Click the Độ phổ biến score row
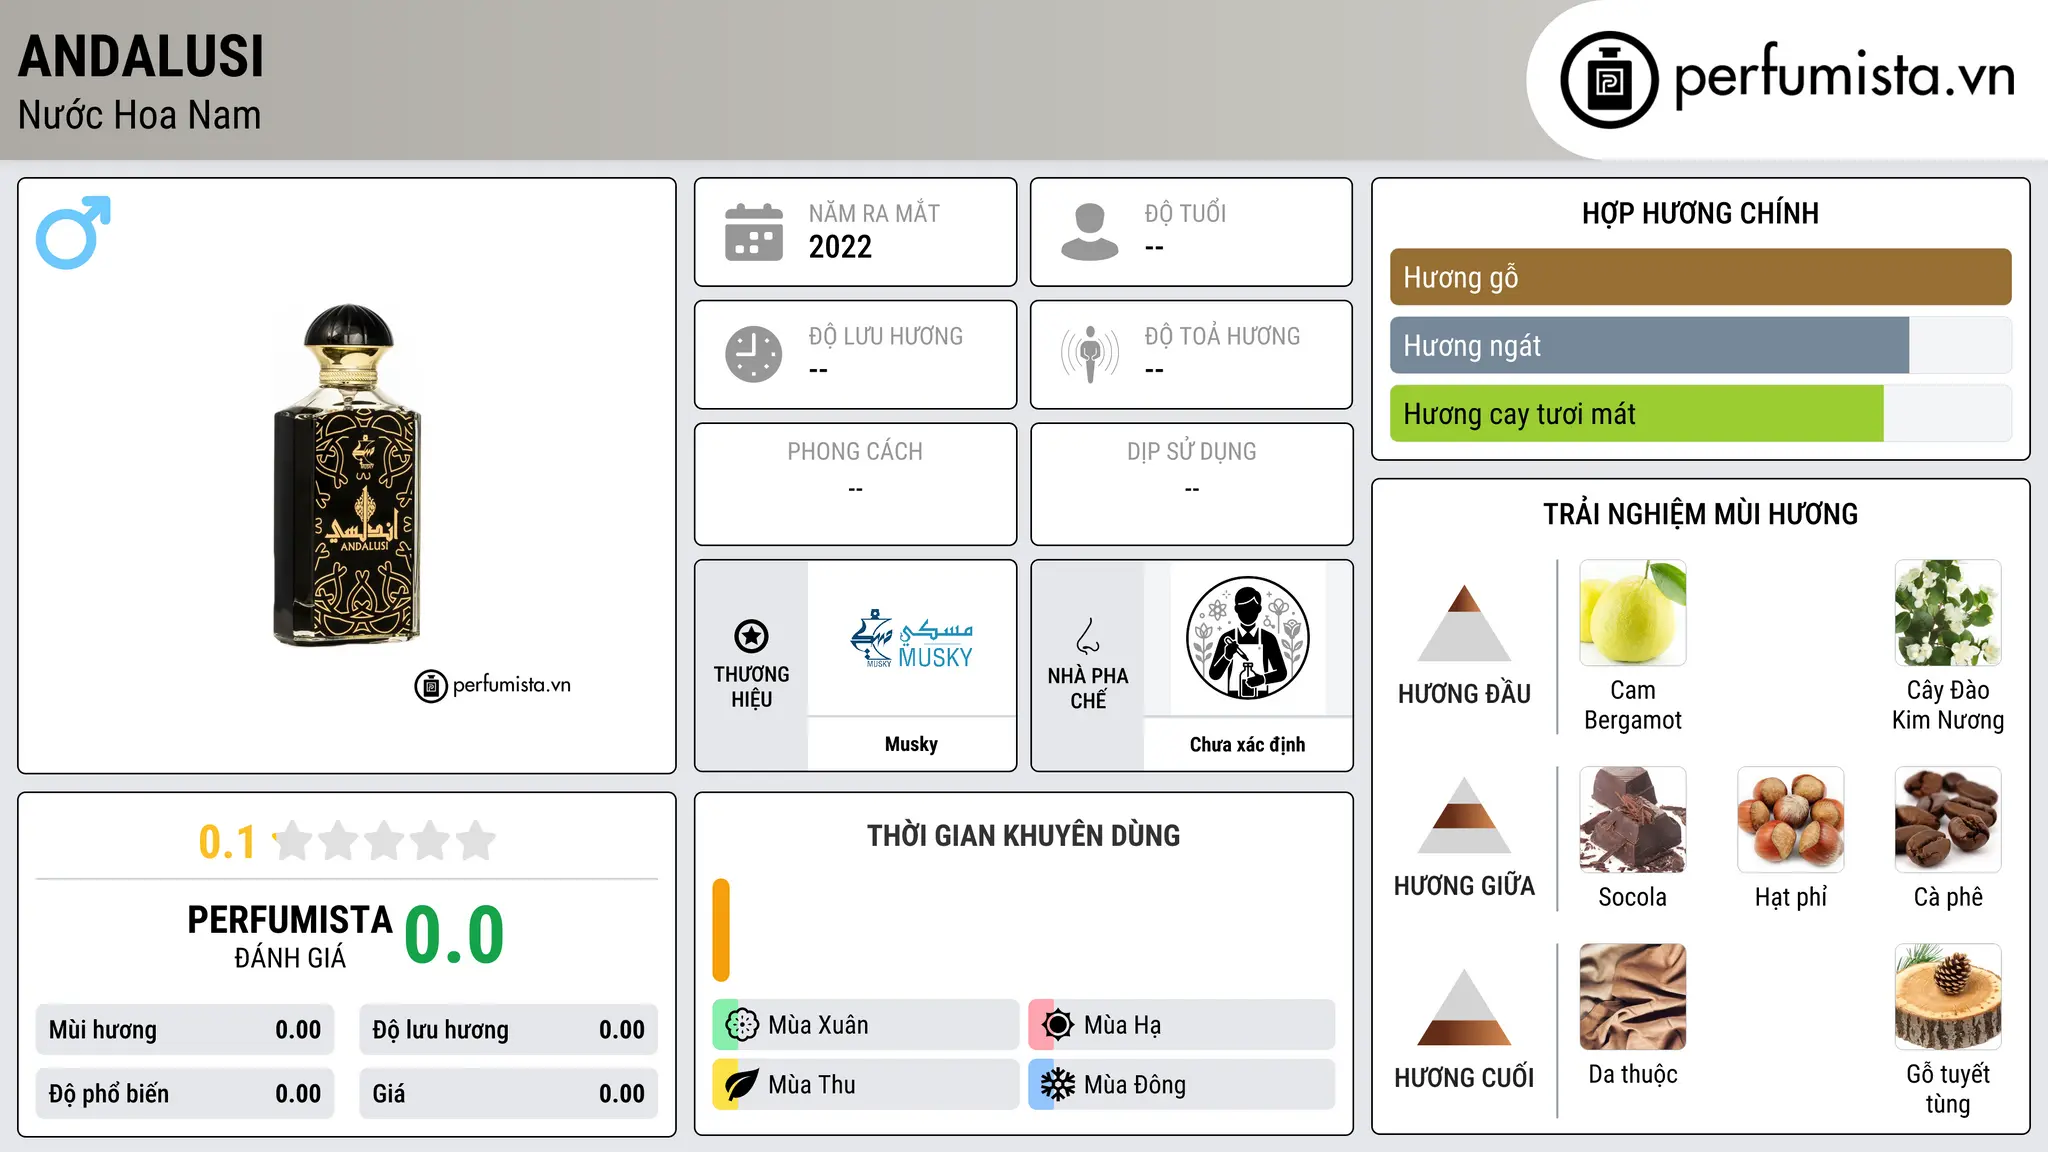This screenshot has width=2048, height=1152. [x=185, y=1094]
